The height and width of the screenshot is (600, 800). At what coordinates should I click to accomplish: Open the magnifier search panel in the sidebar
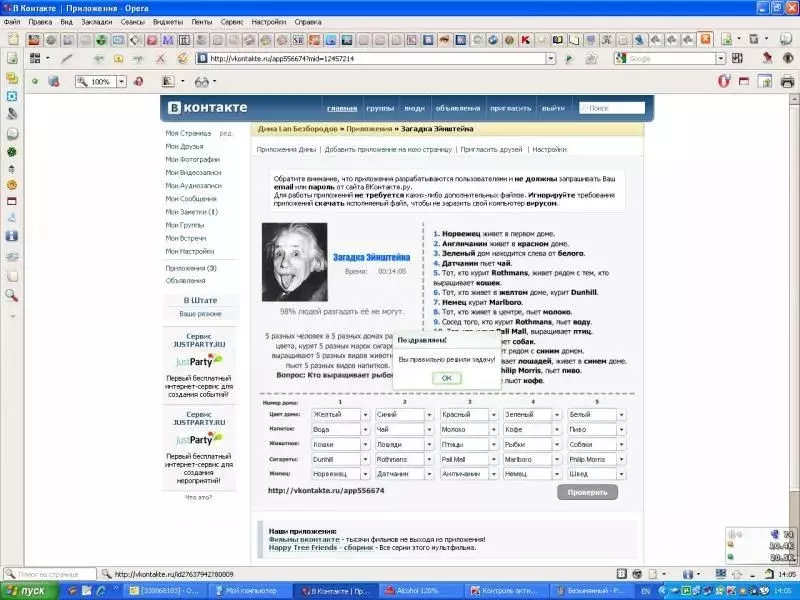click(x=12, y=295)
